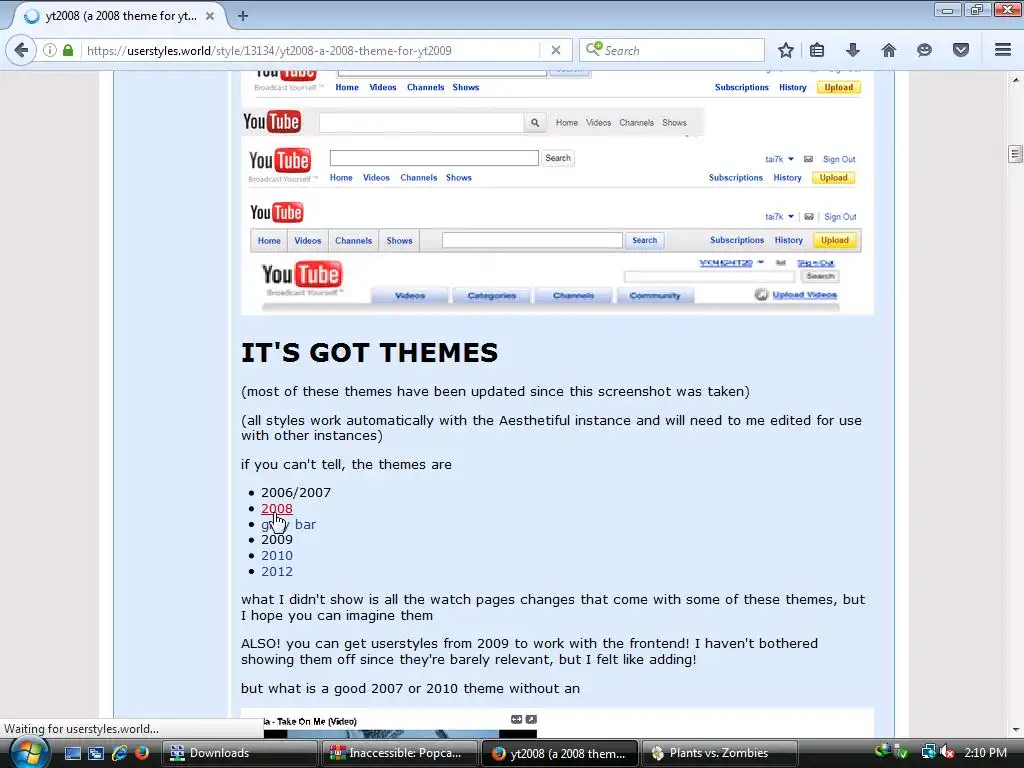
Task: Show your bookmarks list icon
Action: click(817, 50)
